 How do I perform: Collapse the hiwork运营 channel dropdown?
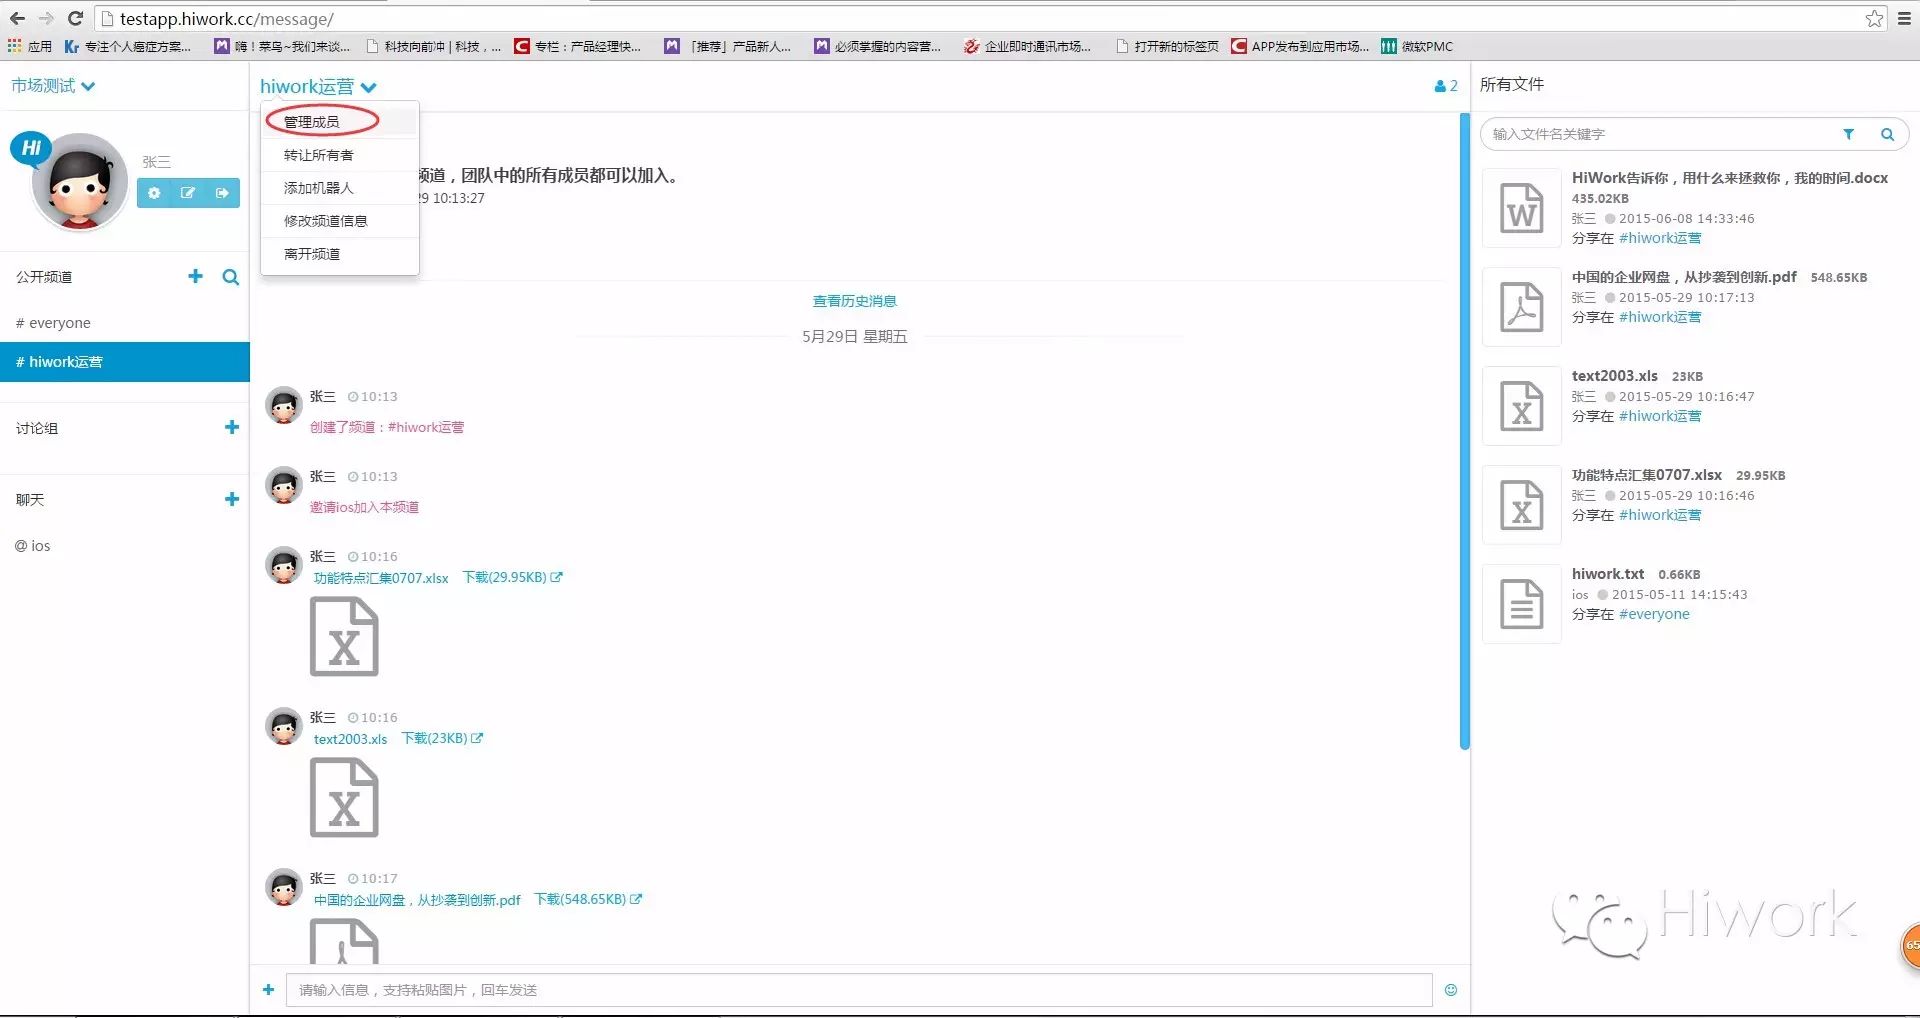point(318,87)
